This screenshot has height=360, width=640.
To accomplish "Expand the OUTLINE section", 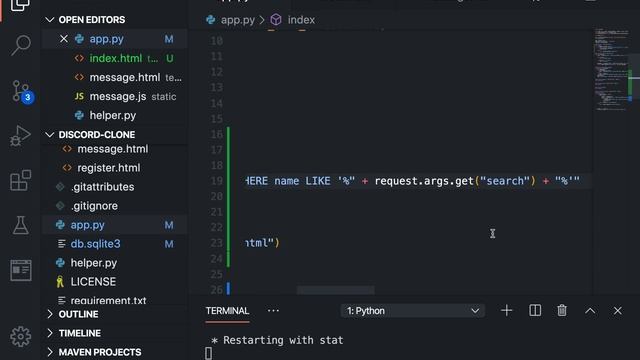I will point(78,314).
